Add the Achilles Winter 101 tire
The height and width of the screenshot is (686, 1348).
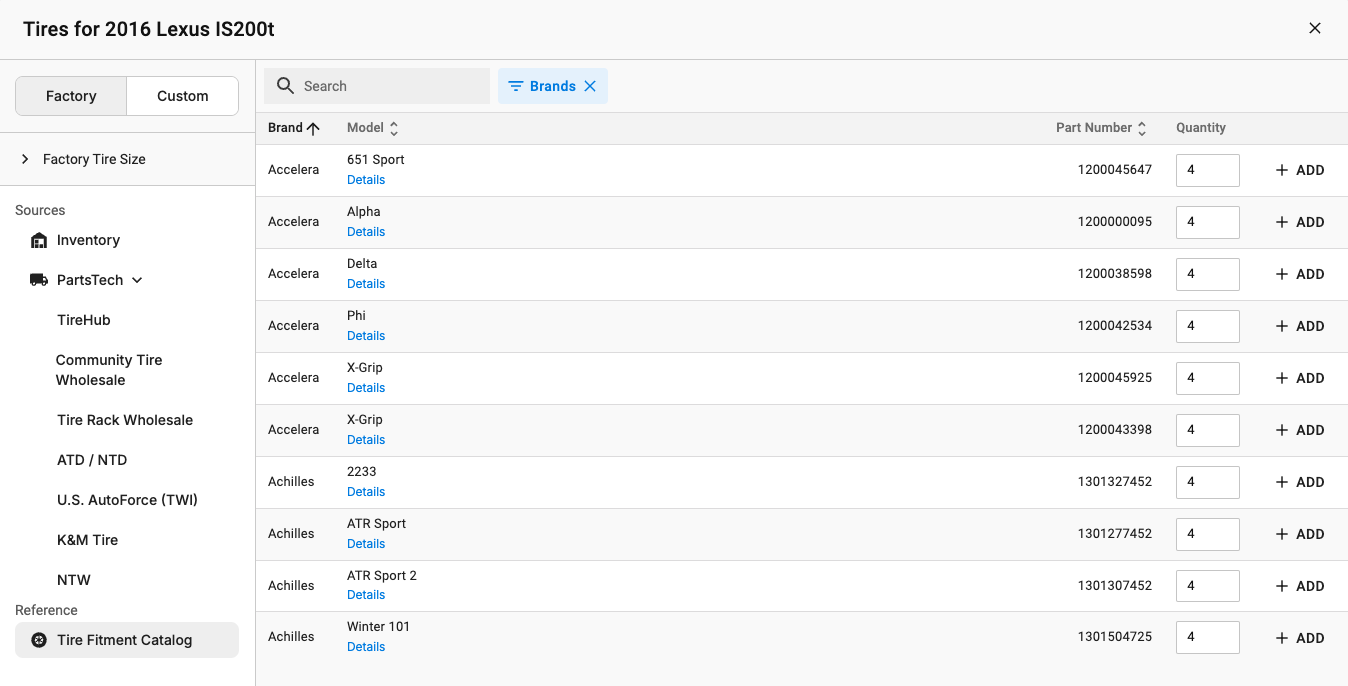tap(1300, 638)
